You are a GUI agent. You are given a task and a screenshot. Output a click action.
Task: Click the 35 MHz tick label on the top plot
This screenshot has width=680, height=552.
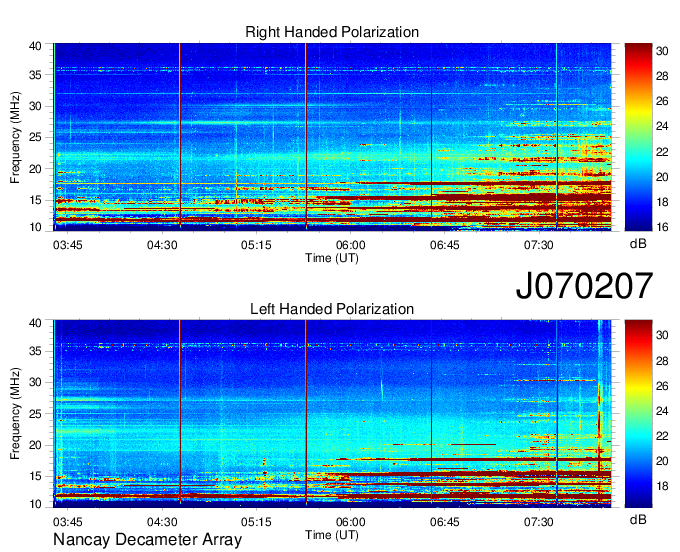(35, 75)
